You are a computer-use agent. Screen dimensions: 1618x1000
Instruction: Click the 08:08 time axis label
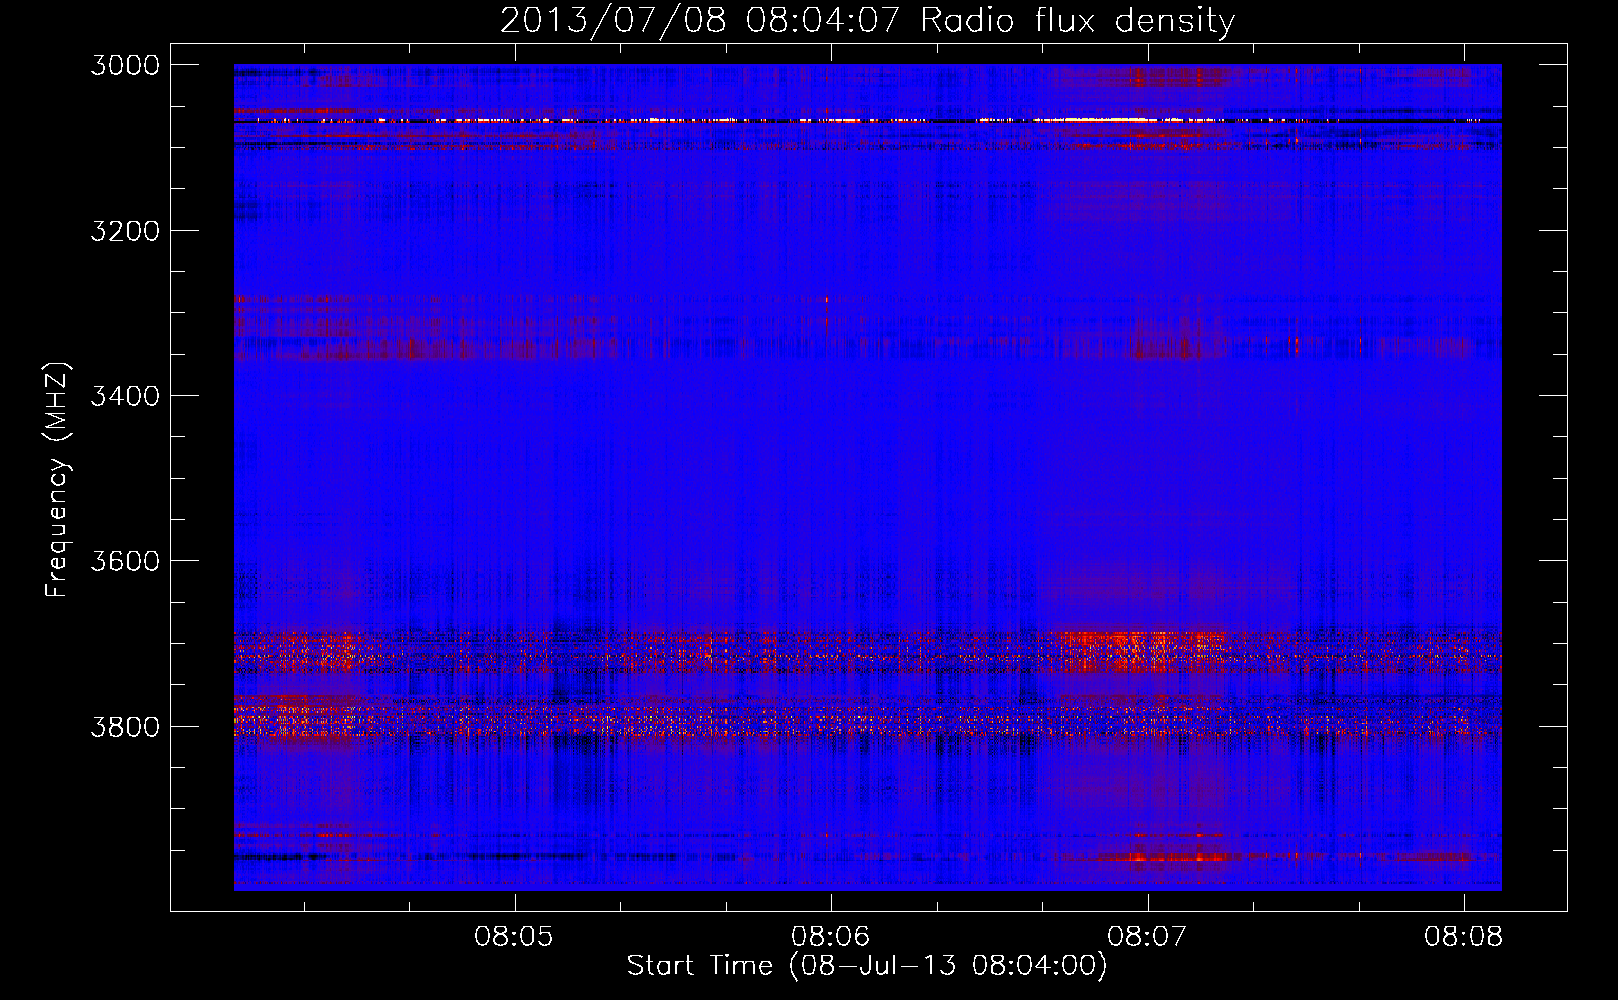tap(1464, 936)
